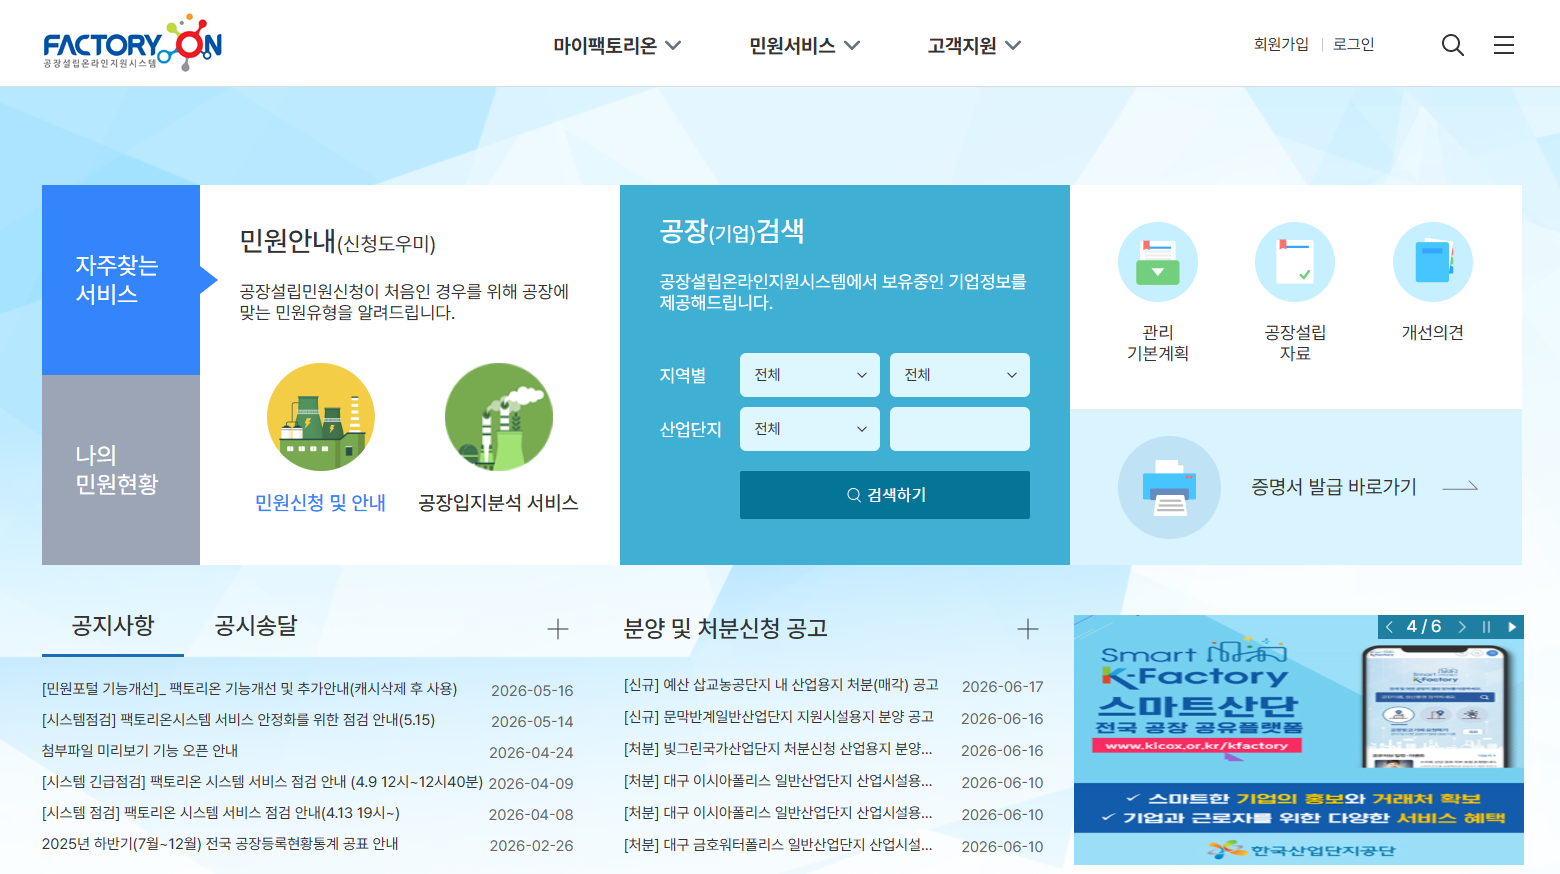The height and width of the screenshot is (874, 1560).
Task: Open the 산업단지 전체 dropdown
Action: point(810,429)
